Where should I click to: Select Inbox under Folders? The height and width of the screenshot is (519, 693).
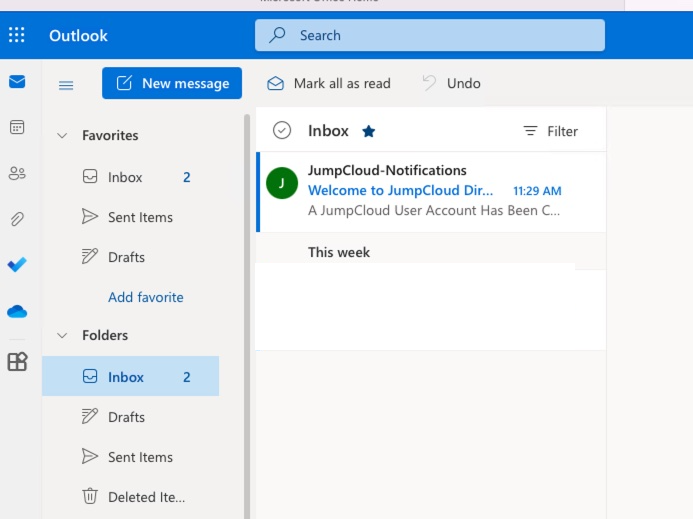pos(131,376)
